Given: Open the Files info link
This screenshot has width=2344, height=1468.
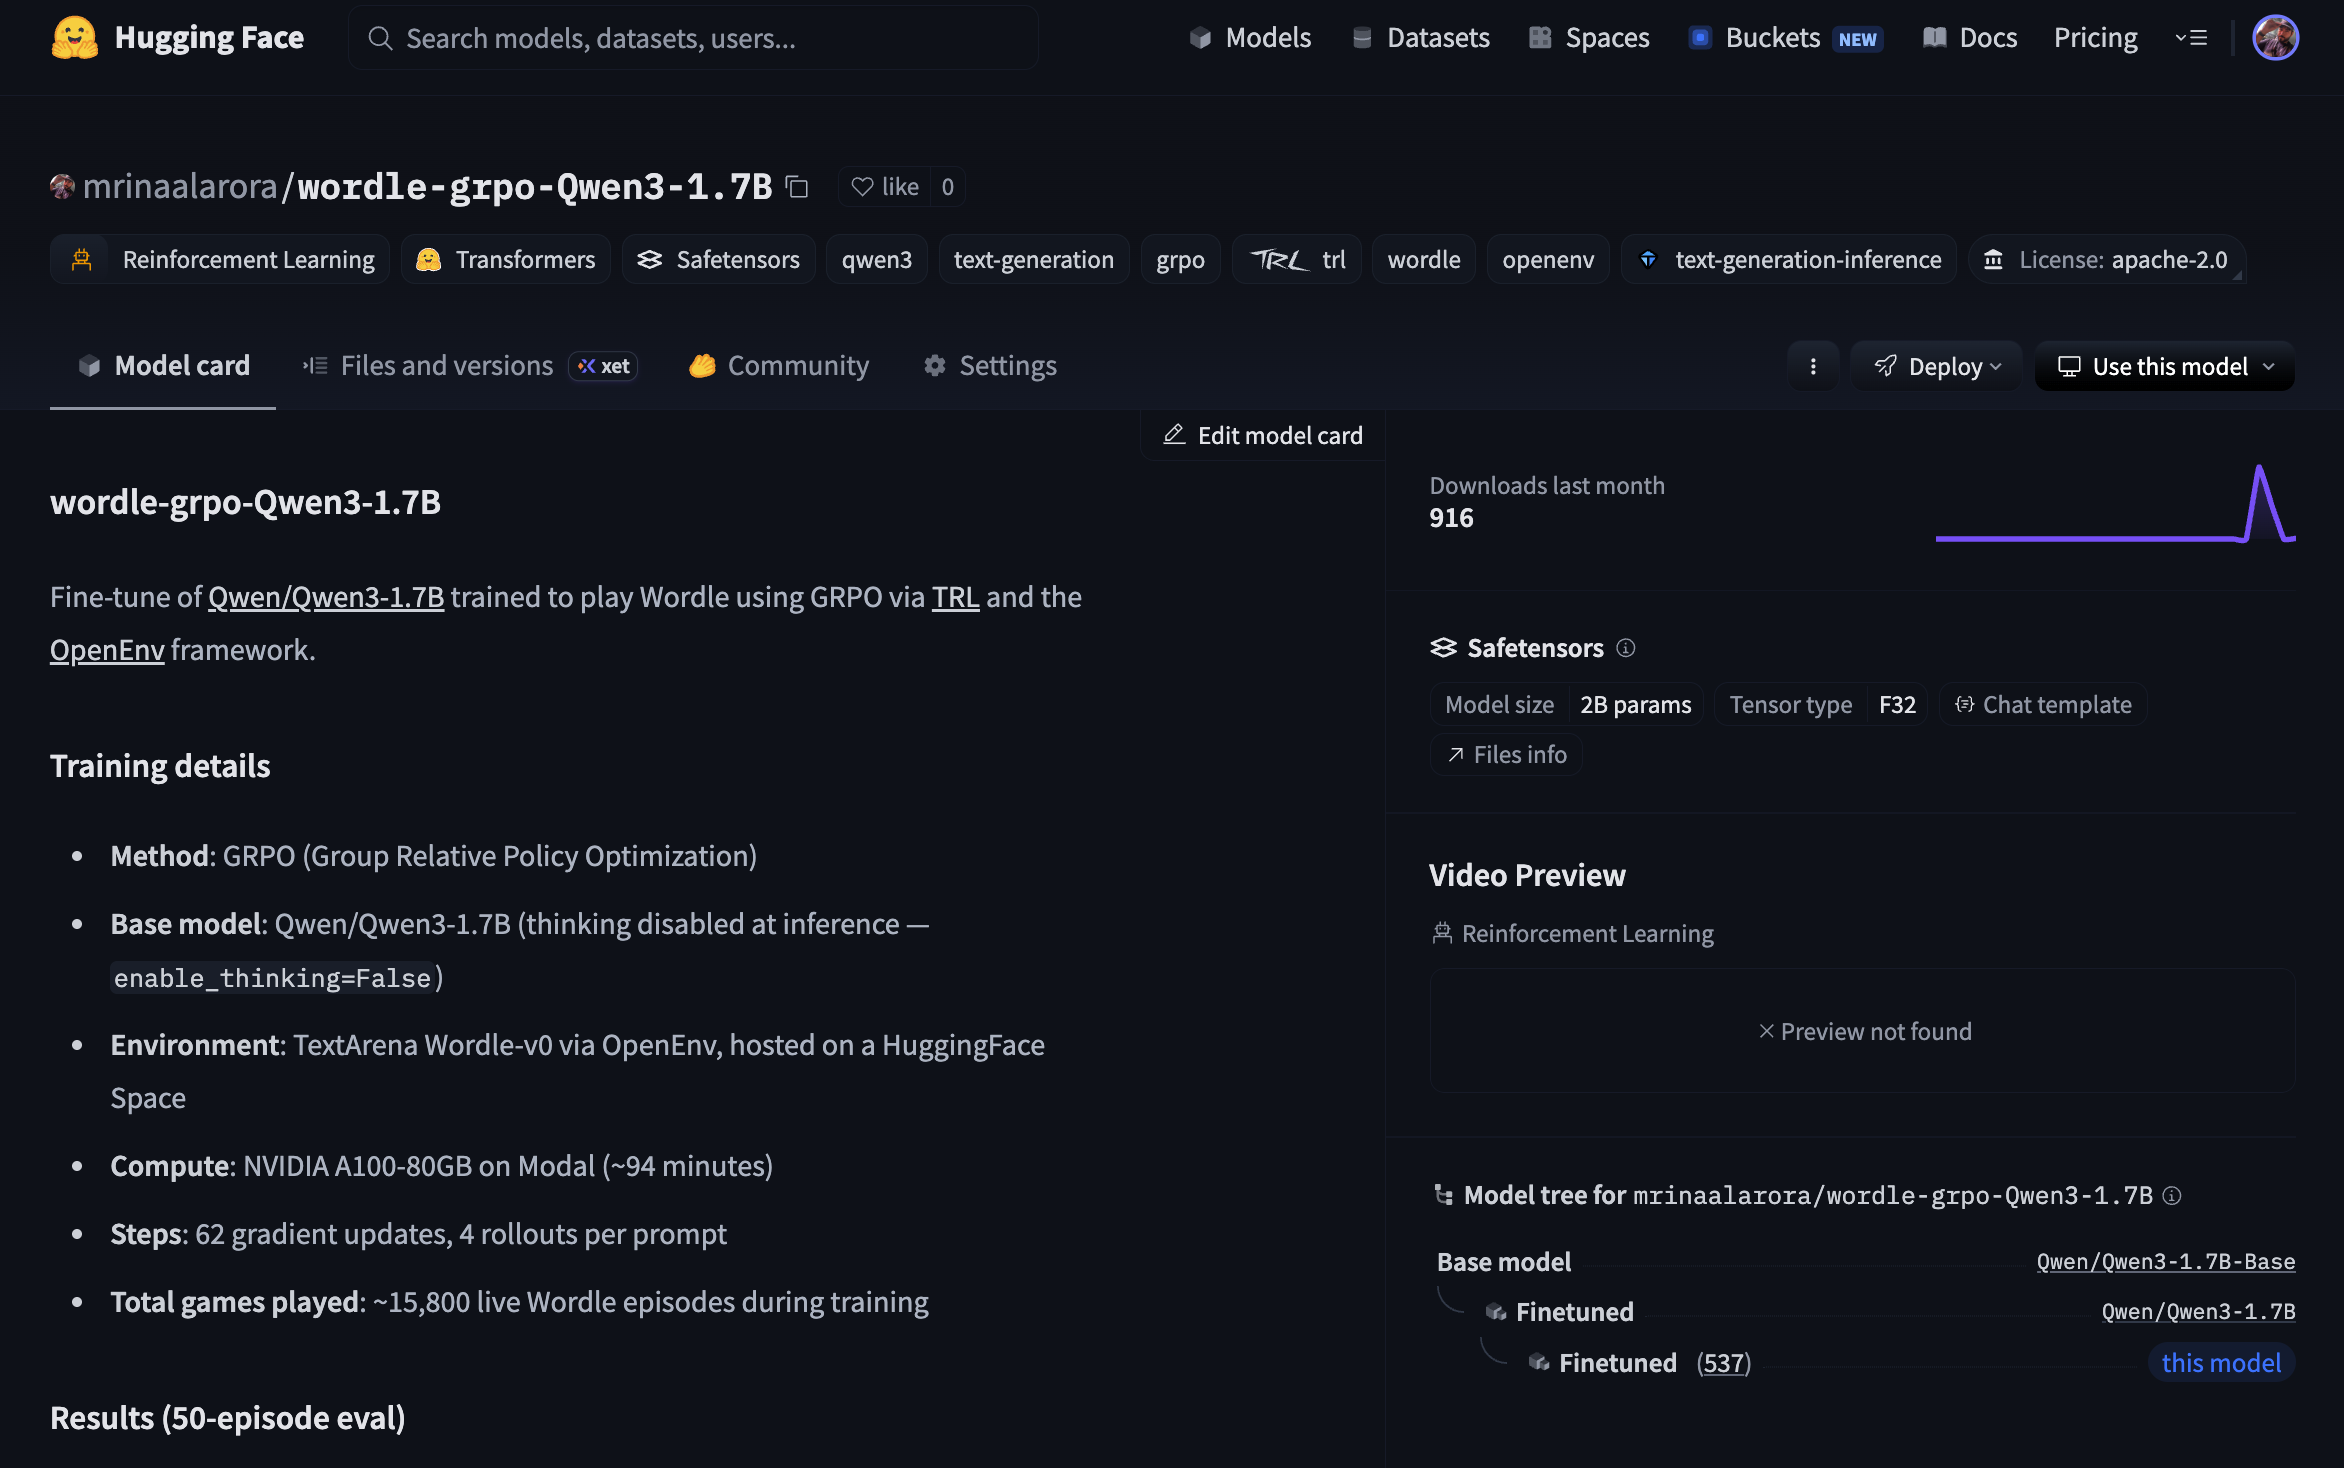Looking at the screenshot, I should [1507, 755].
